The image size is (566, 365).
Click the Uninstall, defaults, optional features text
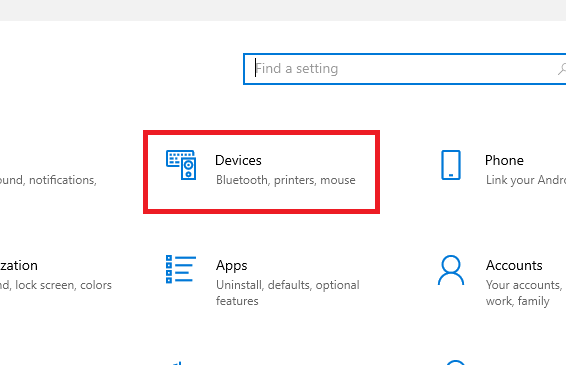288,293
